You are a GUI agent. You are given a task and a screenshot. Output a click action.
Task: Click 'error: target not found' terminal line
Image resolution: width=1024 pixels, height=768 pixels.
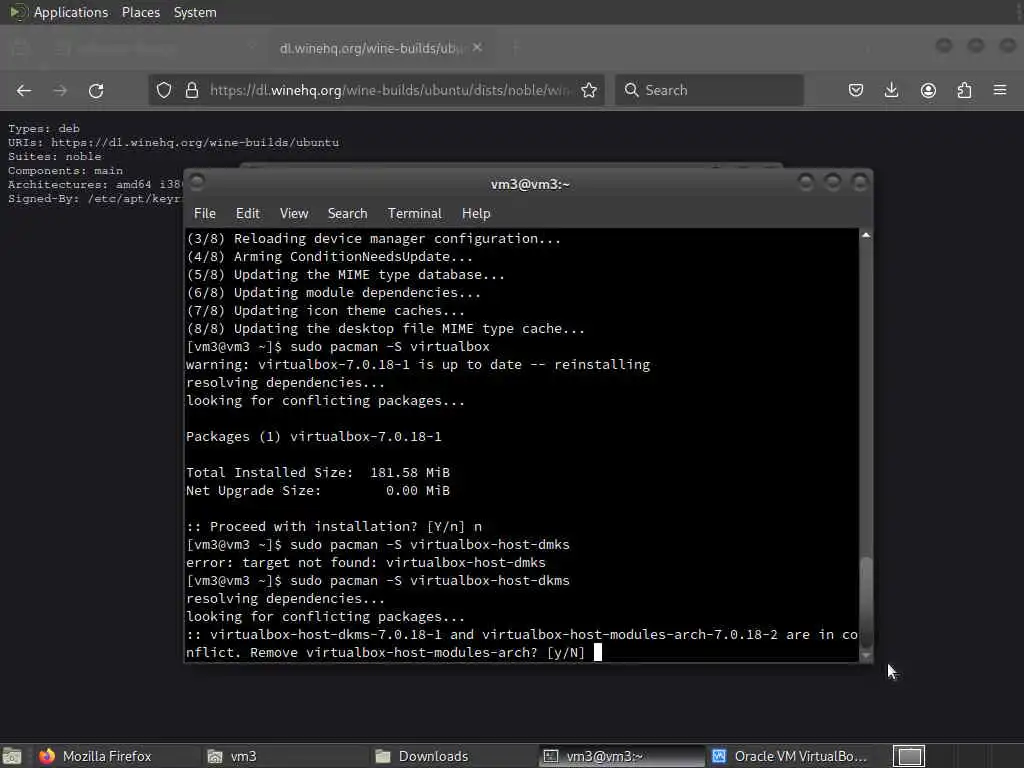click(x=366, y=562)
